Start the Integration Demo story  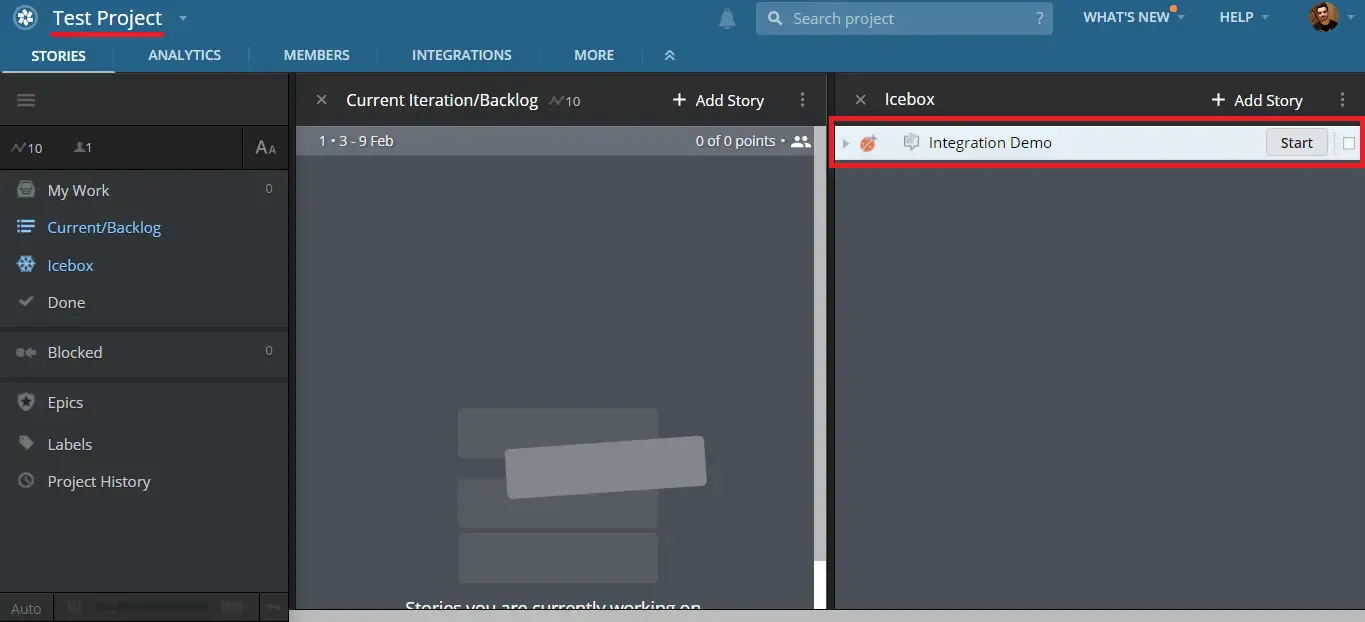1296,142
